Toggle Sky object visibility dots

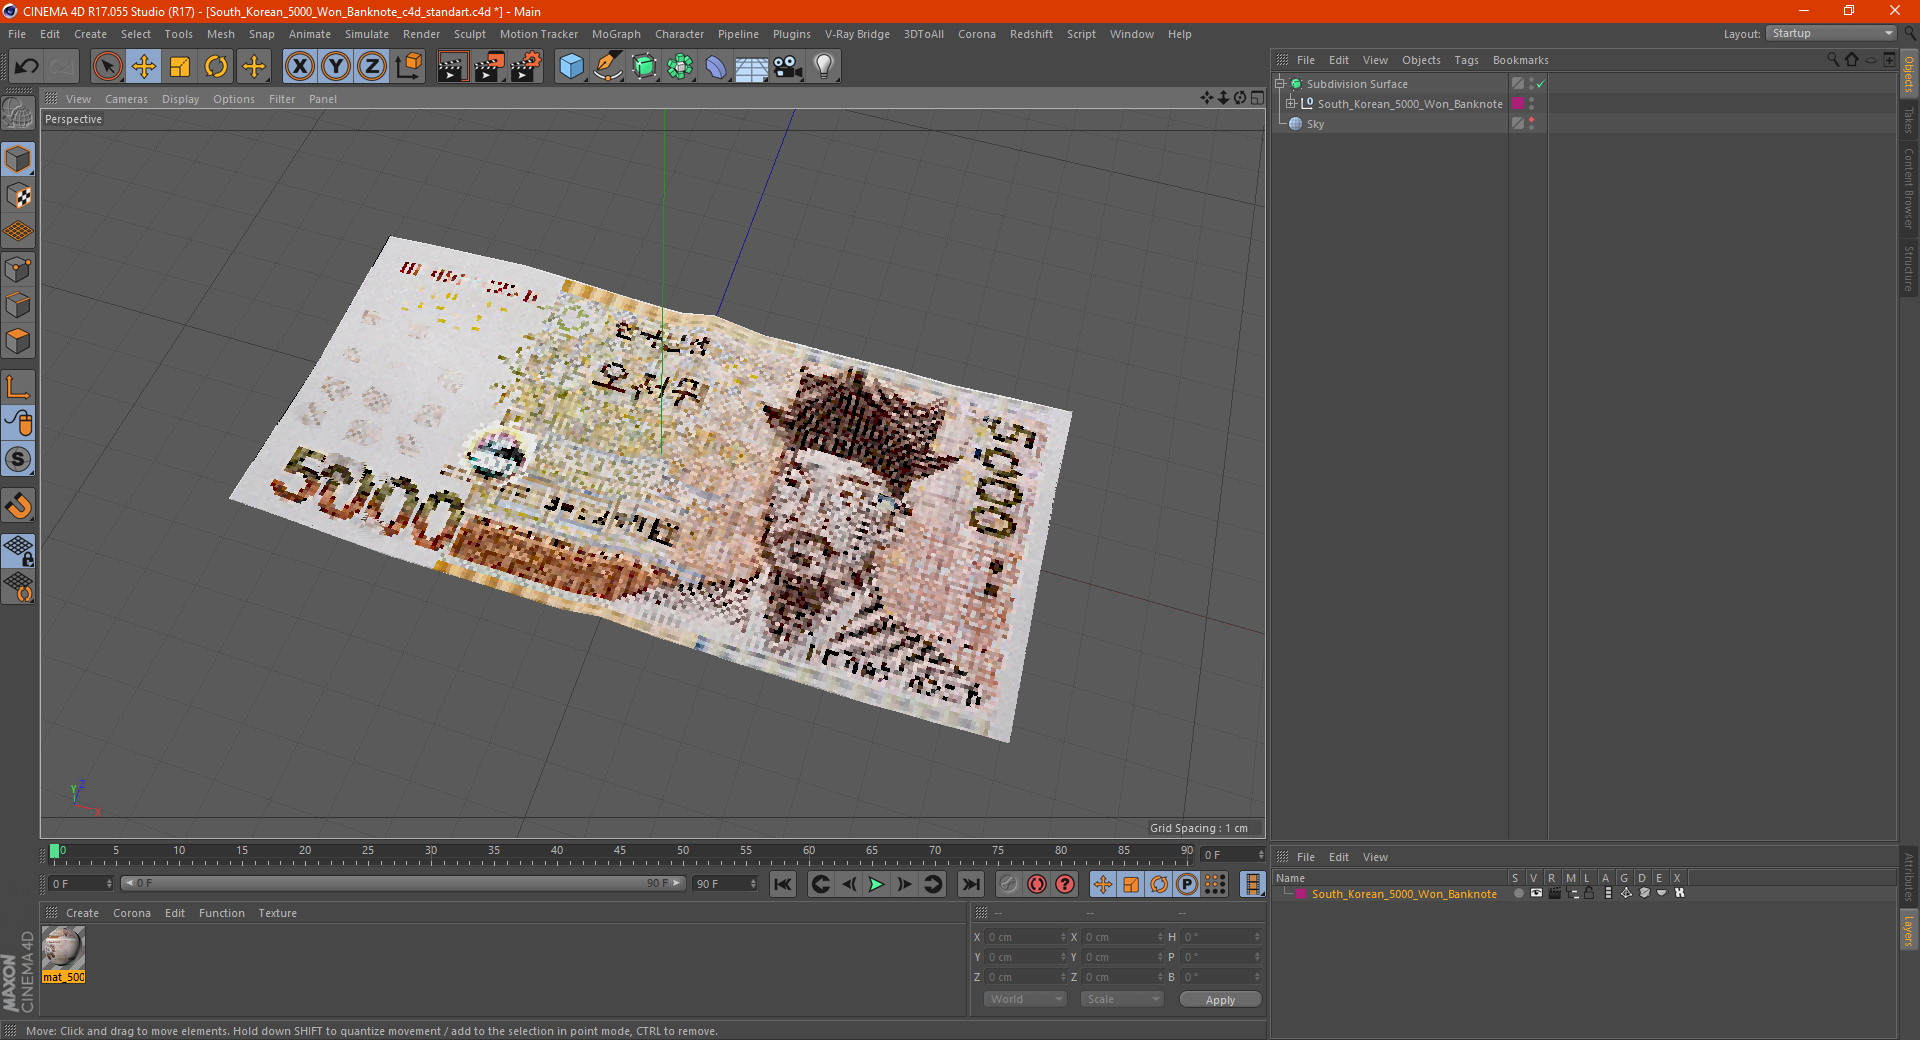click(1531, 124)
